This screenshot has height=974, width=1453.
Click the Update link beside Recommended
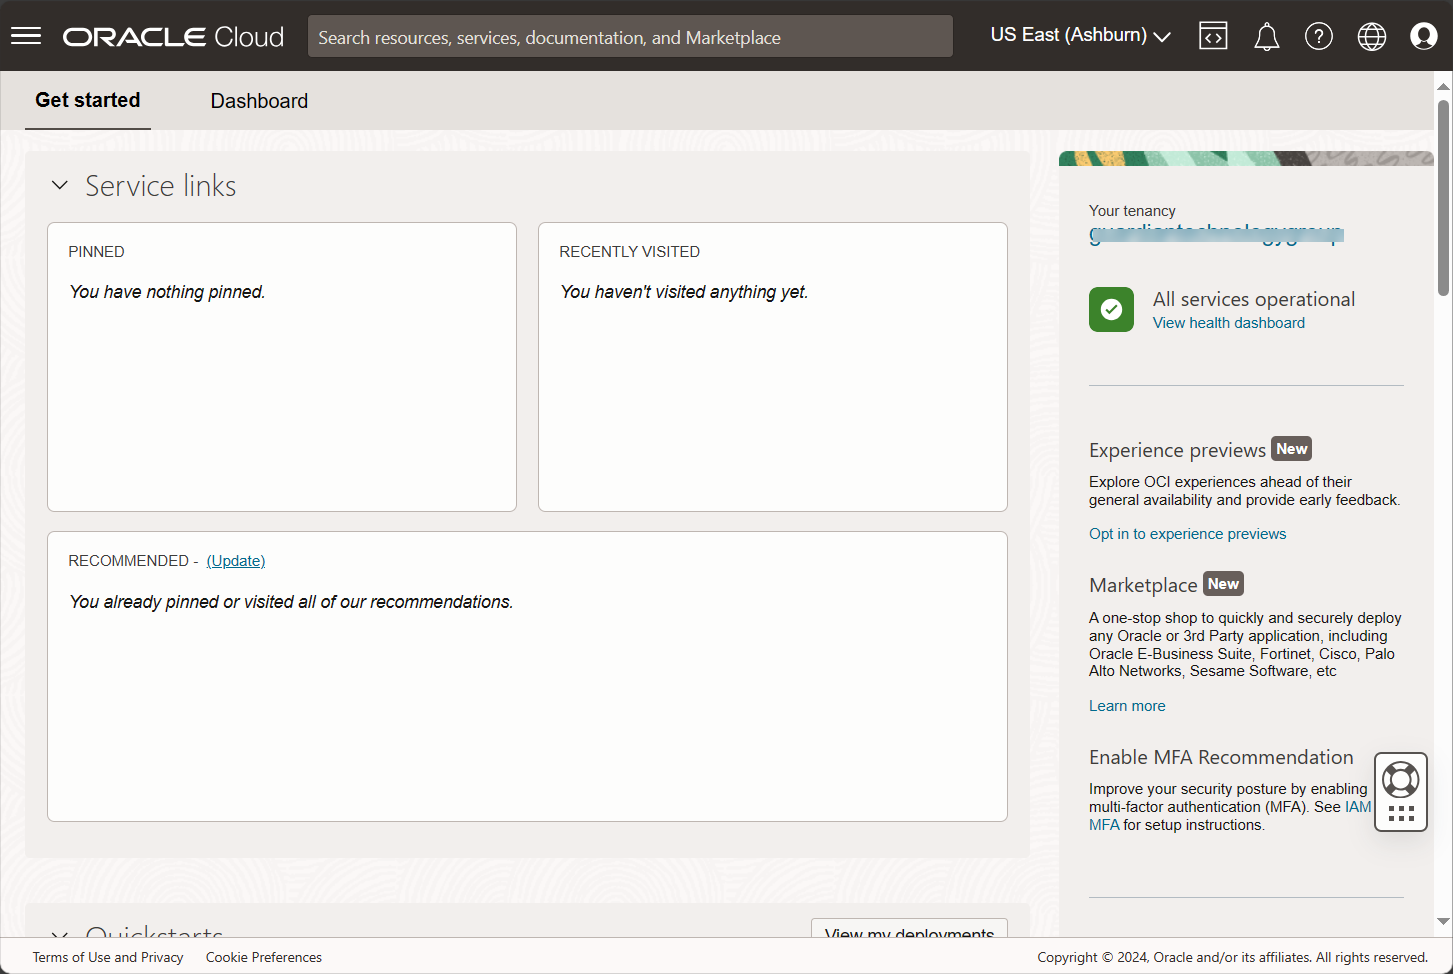(236, 561)
